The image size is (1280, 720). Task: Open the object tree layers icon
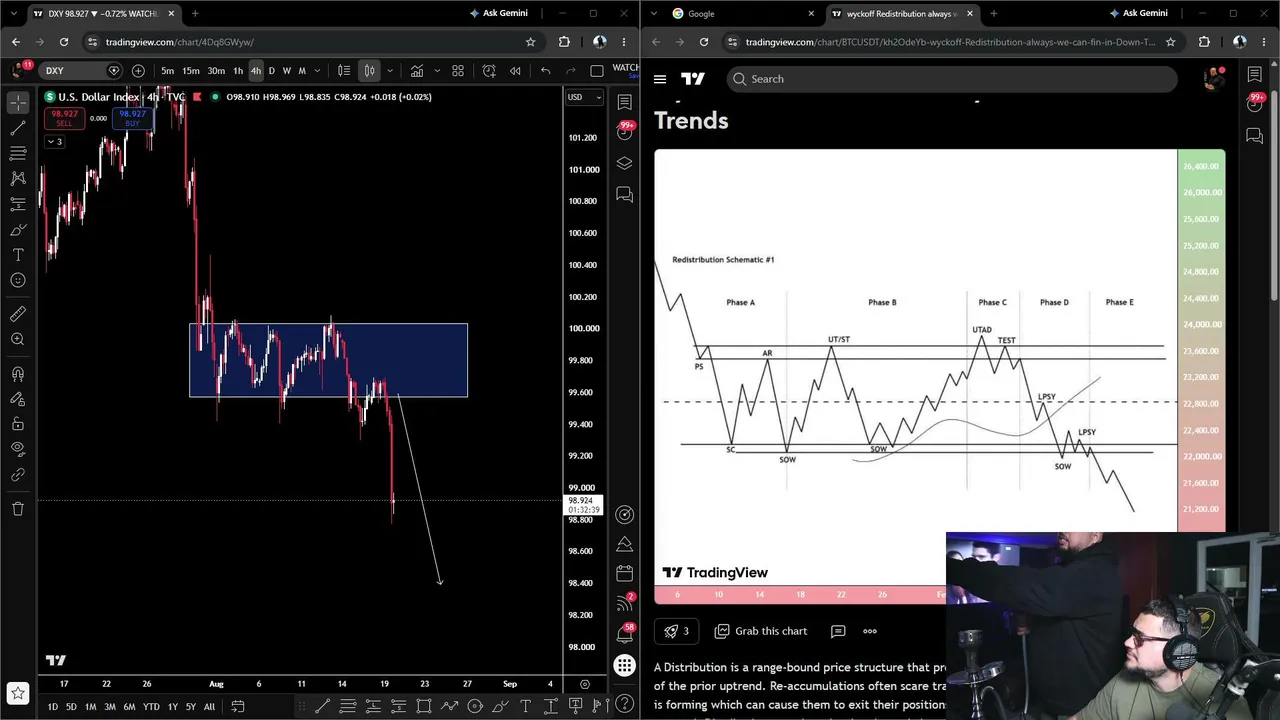click(x=625, y=163)
